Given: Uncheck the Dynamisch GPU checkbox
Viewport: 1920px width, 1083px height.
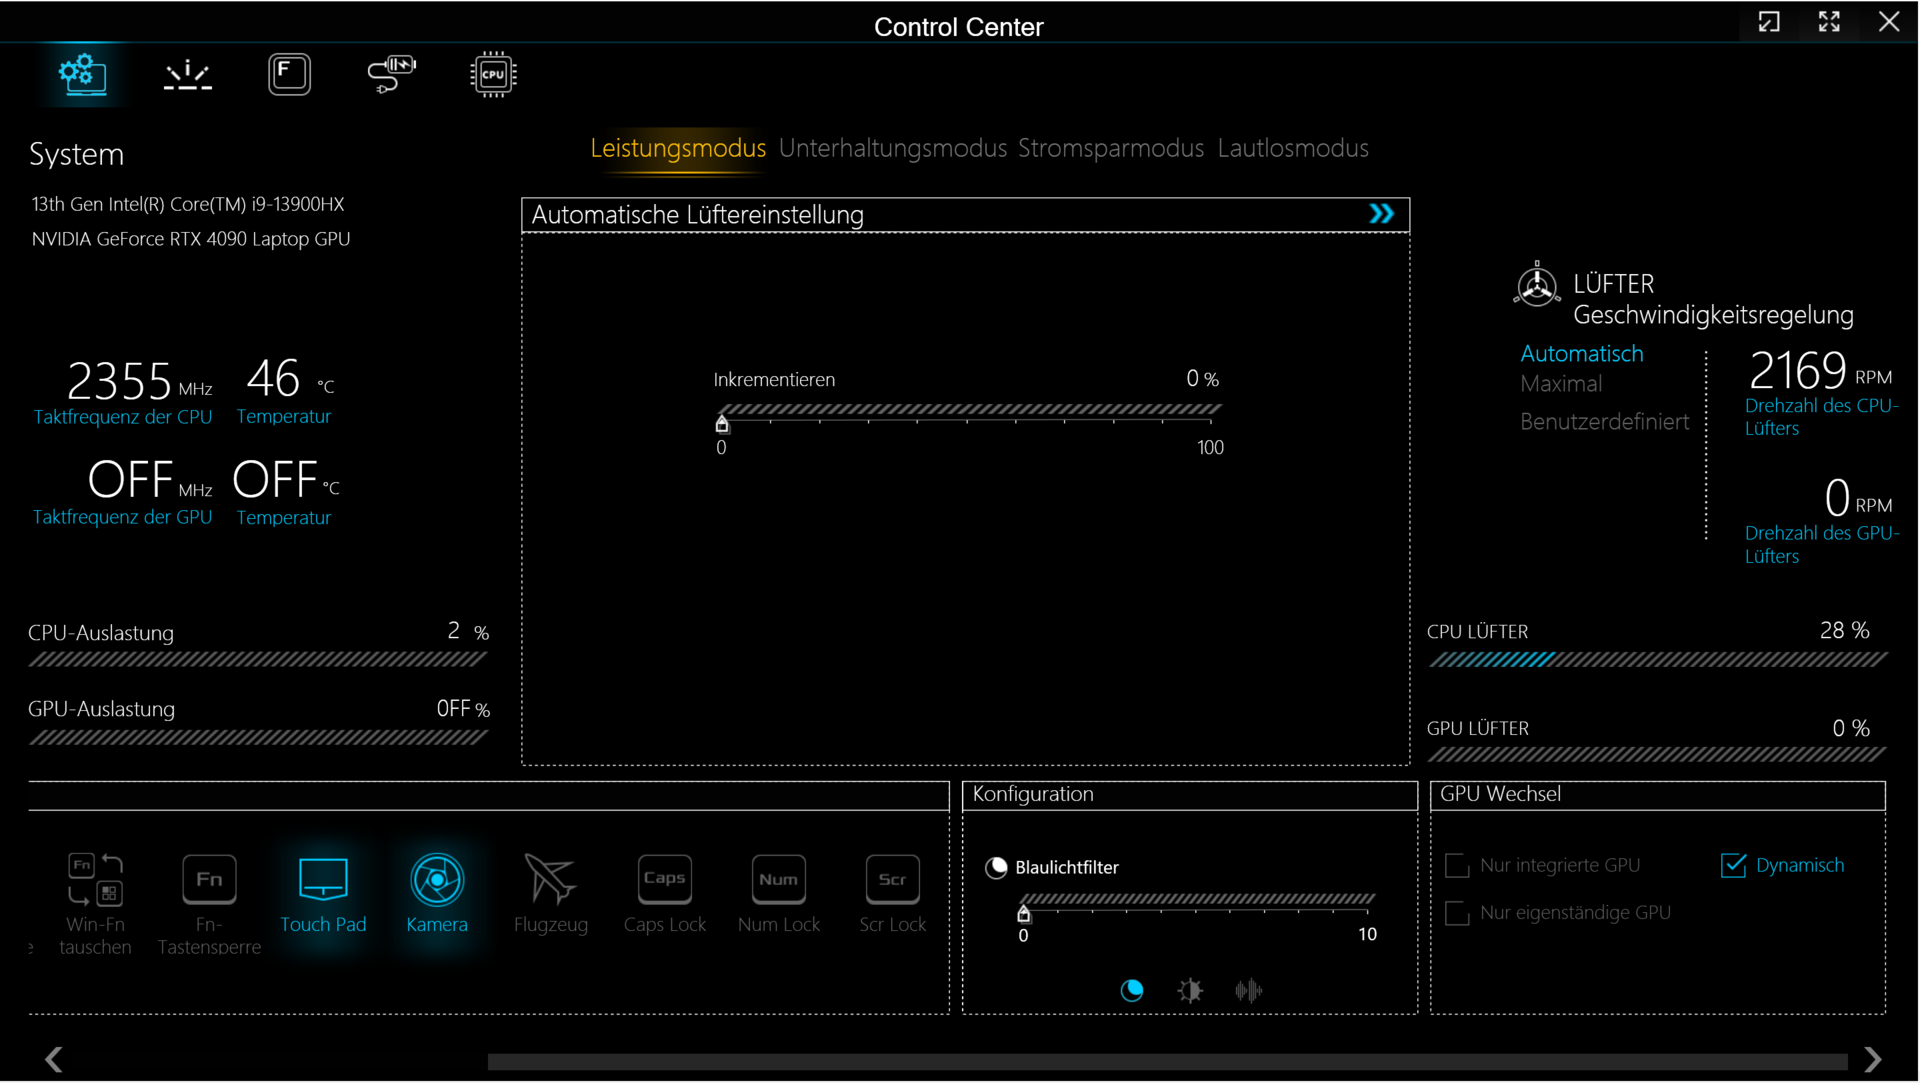Looking at the screenshot, I should click(x=1733, y=866).
